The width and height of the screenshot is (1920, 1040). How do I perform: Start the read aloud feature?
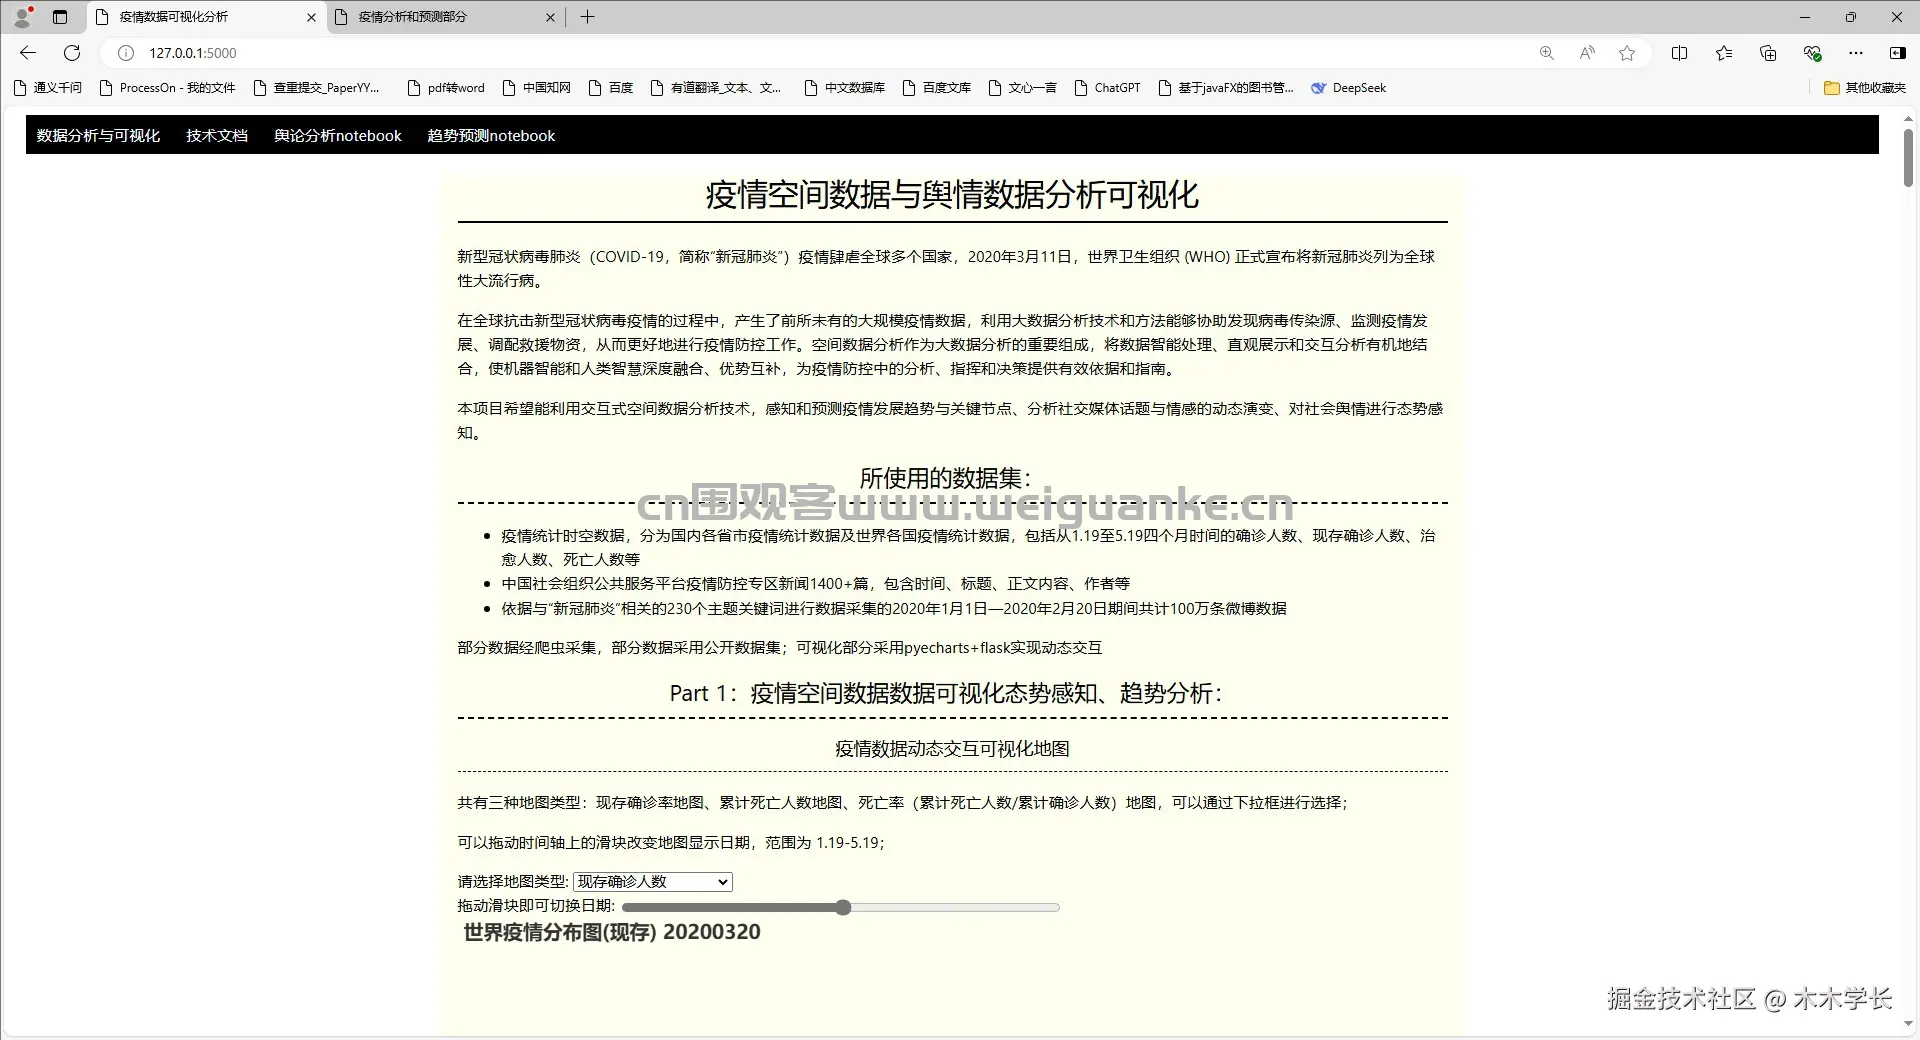pyautogui.click(x=1587, y=53)
